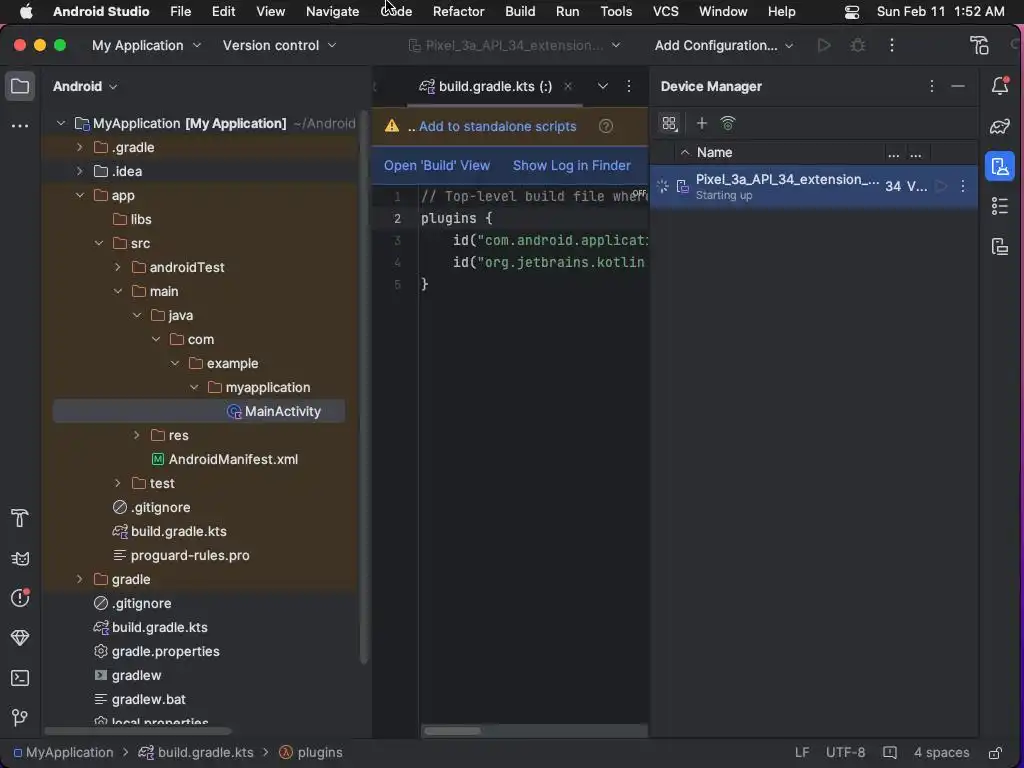Click Add new device plus icon
This screenshot has height=768, width=1024.
[701, 123]
